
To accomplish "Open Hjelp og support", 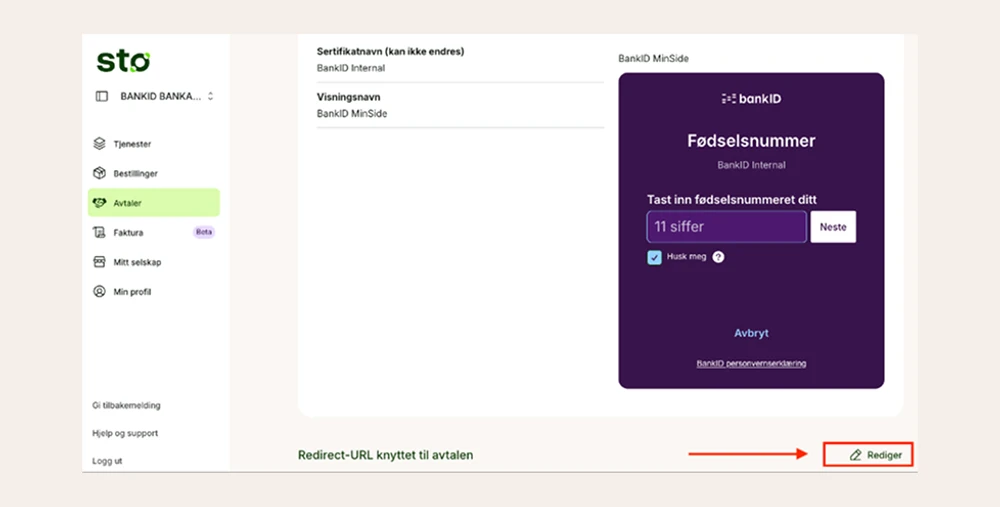I will point(125,433).
